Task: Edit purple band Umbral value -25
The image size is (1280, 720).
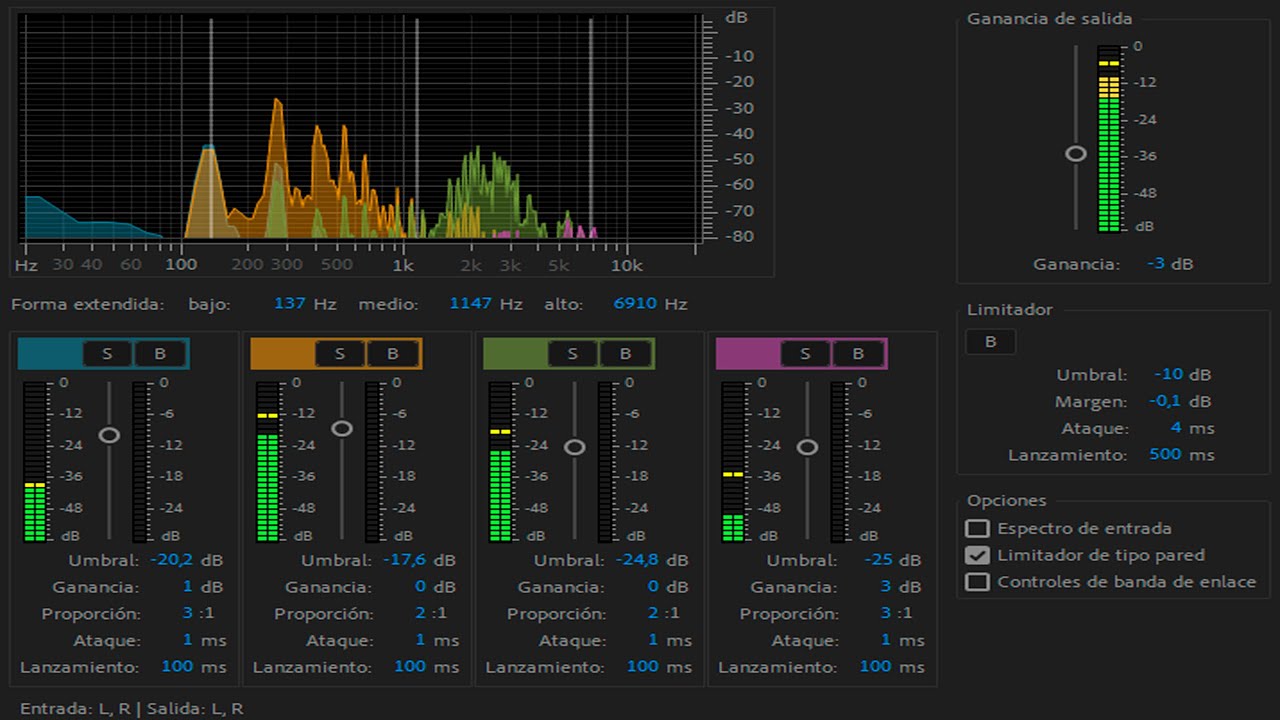Action: 879,560
